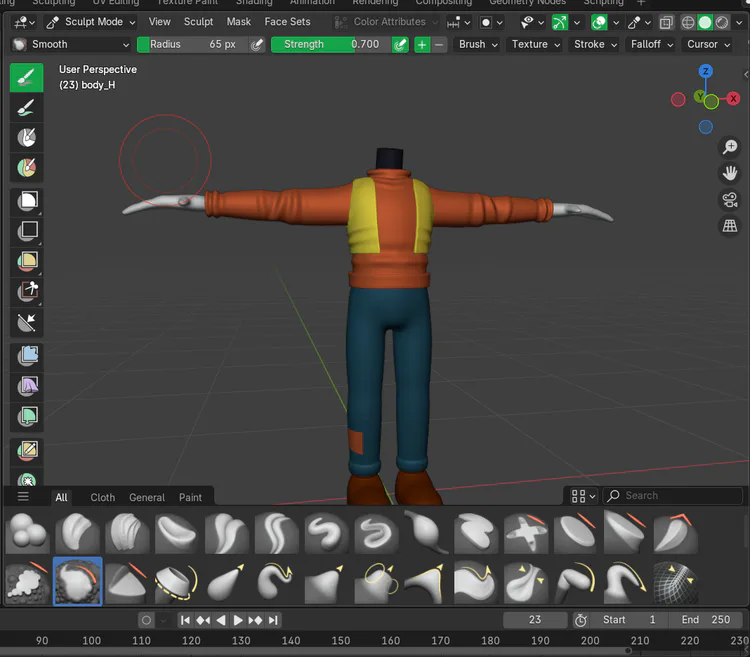Toggle viewport gizmos visibility
750x657 pixels.
[x=560, y=22]
